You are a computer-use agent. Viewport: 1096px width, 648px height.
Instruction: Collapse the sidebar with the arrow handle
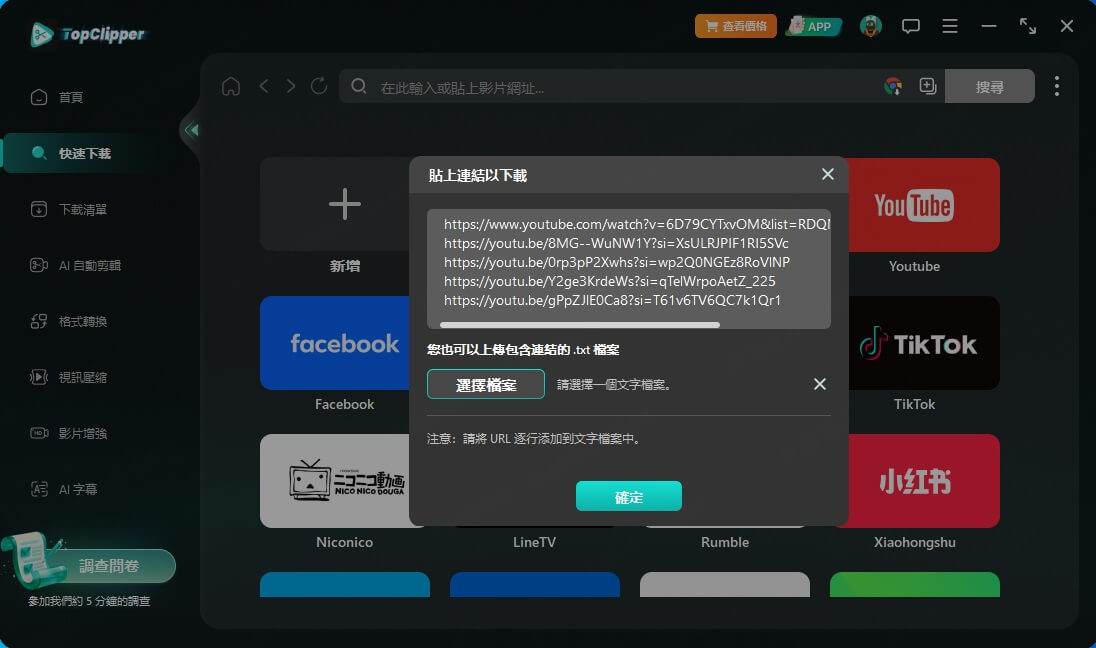191,130
